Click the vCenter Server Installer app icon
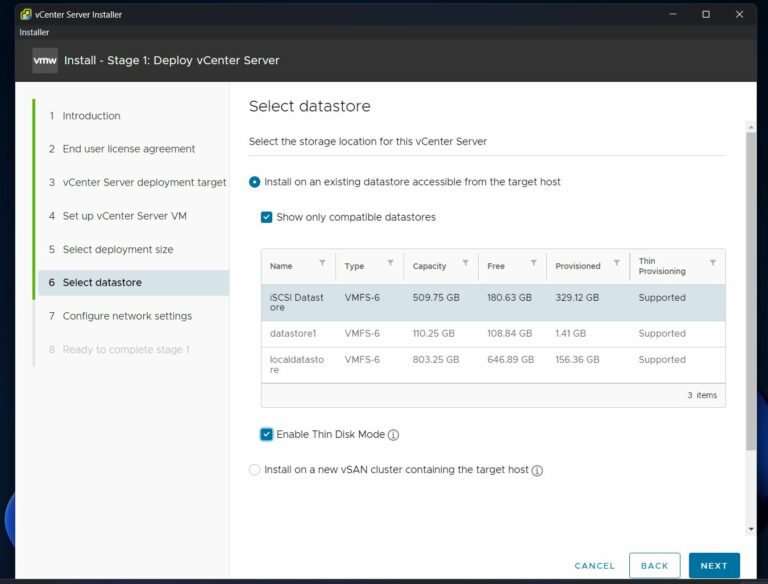This screenshot has height=584, width=768. [25, 14]
